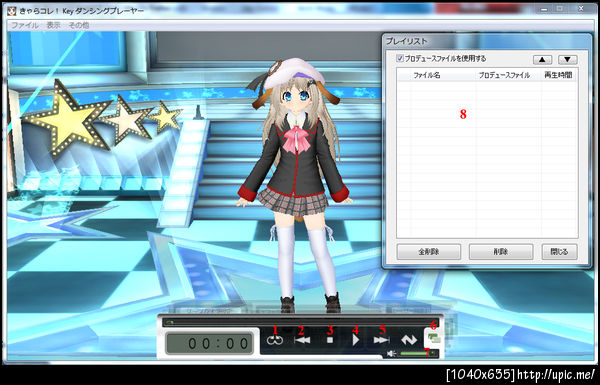Skip forward to the next track
Viewport: 600px width, 385px height.
click(x=382, y=340)
